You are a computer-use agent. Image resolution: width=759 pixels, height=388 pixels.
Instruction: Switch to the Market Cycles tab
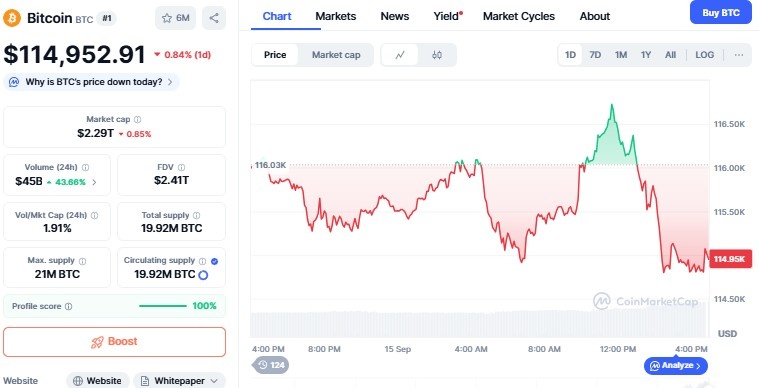coord(519,16)
